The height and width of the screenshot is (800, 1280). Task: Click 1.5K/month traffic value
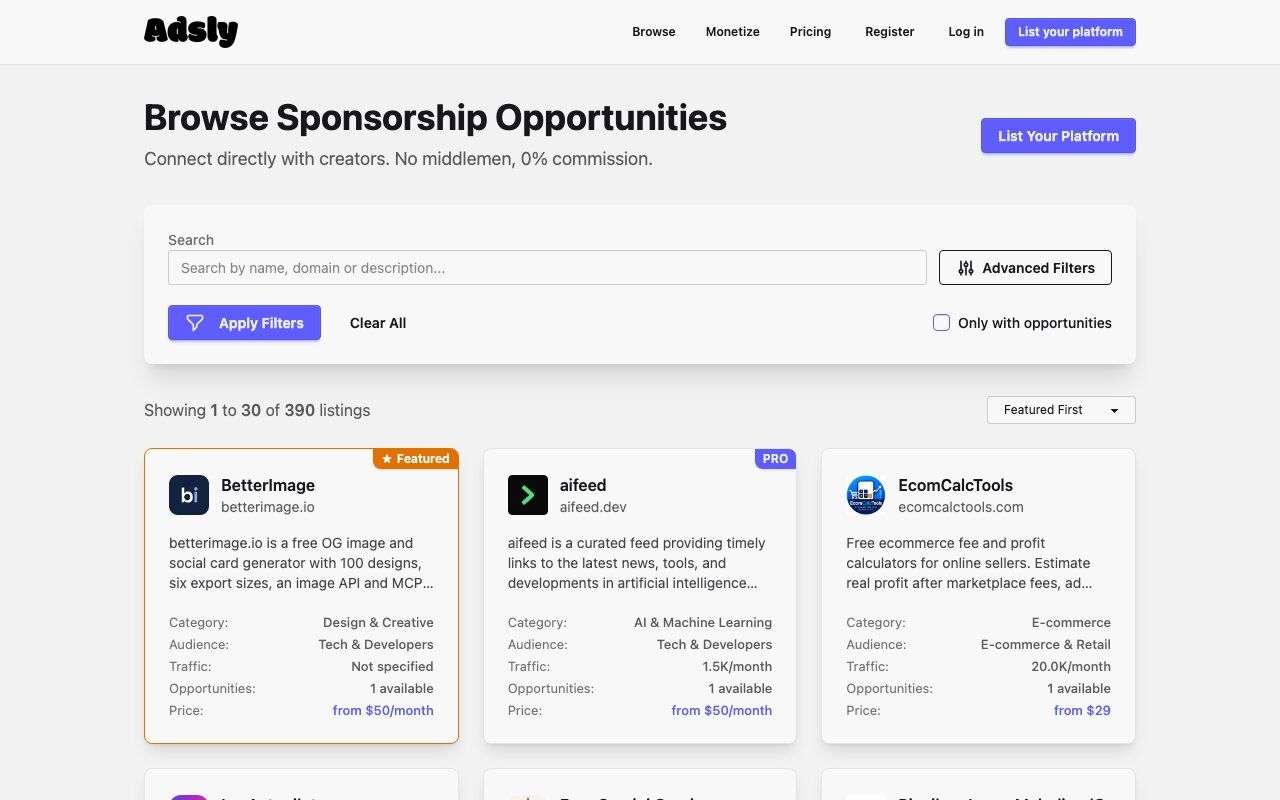[737, 666]
